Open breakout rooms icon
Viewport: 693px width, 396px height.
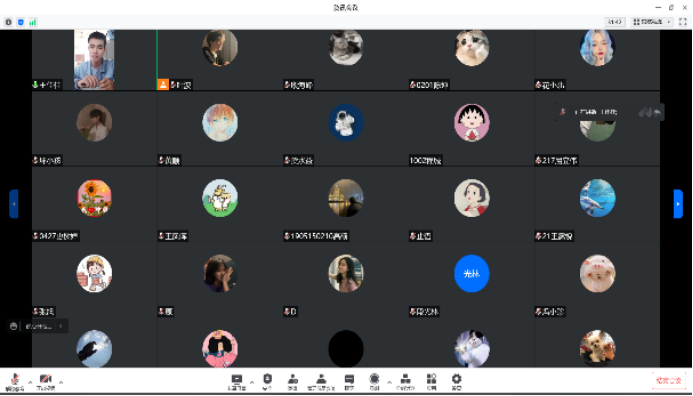[405, 382]
